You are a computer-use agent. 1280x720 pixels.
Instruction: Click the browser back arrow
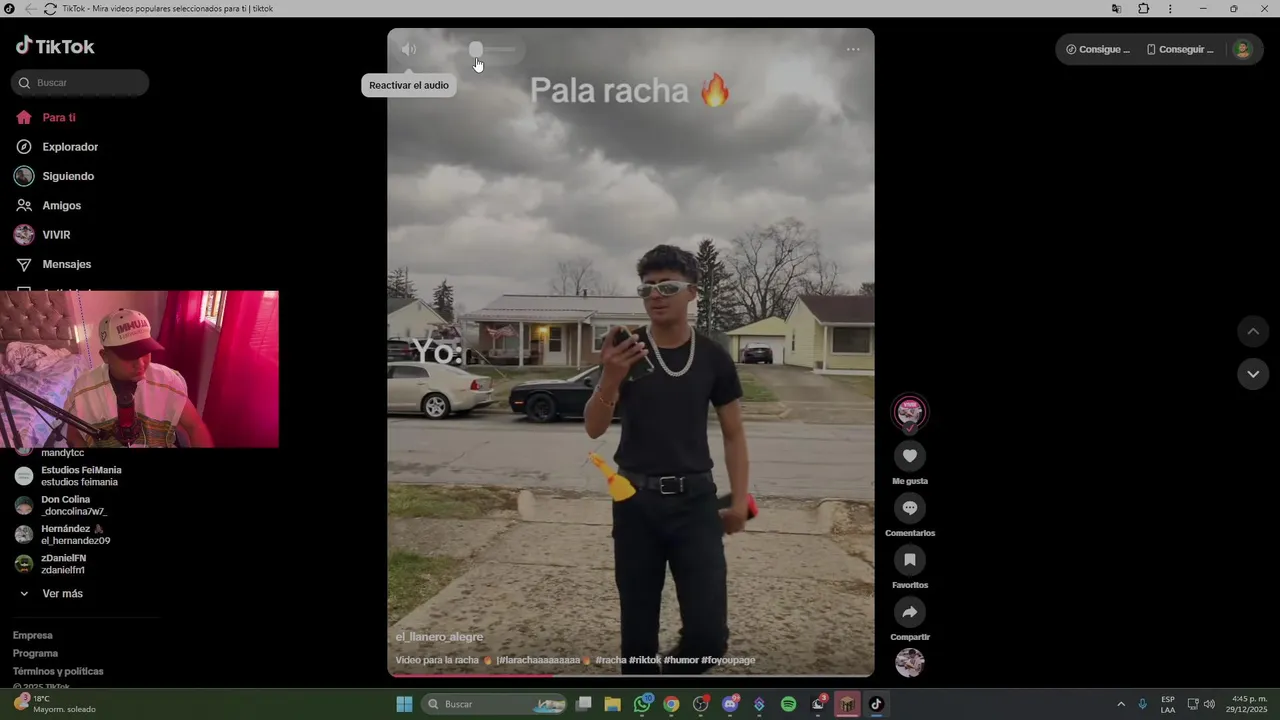point(31,9)
